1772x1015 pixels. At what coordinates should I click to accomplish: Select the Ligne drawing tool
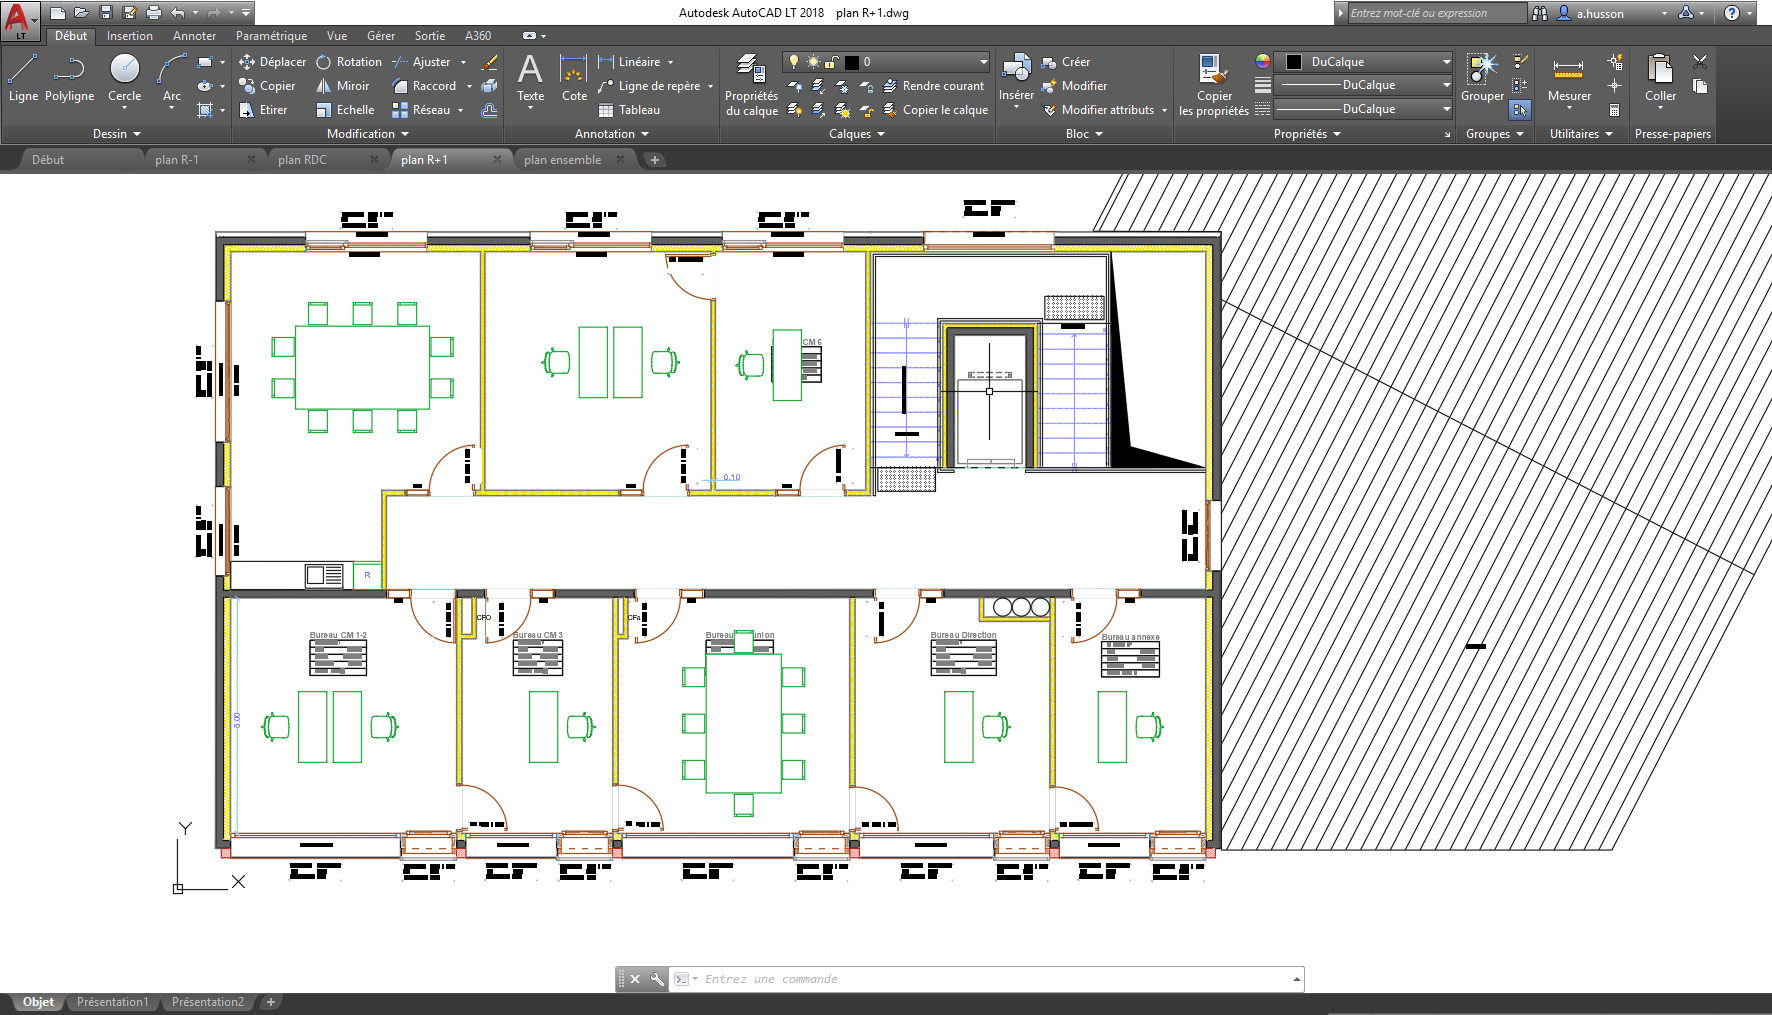[x=23, y=78]
